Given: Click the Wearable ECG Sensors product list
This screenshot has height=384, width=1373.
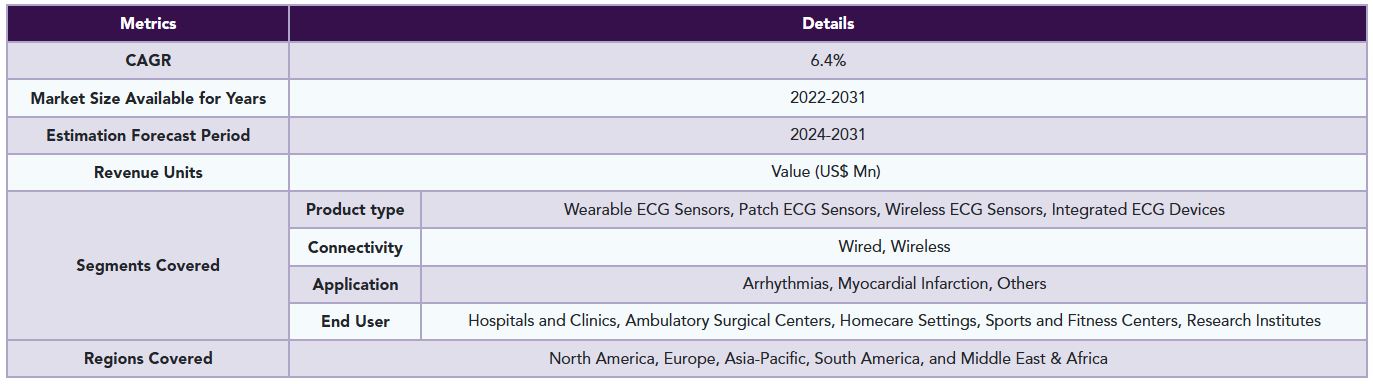Looking at the screenshot, I should coord(894,209).
